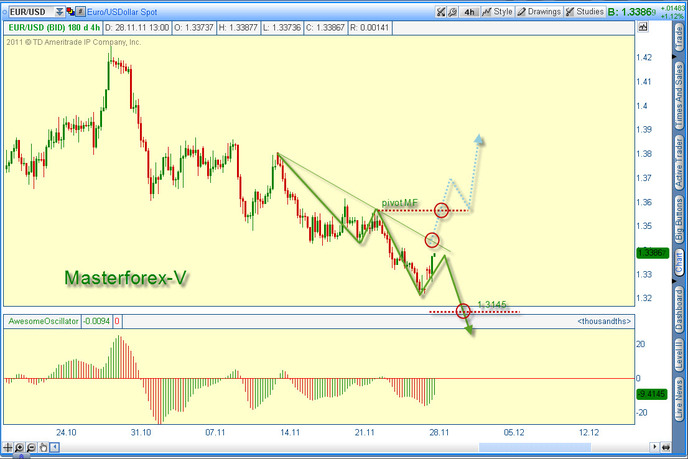Screen dimensions: 688x459
Task: Click the EUR/USD (BID) 180 d 4h label
Action: coord(54,28)
